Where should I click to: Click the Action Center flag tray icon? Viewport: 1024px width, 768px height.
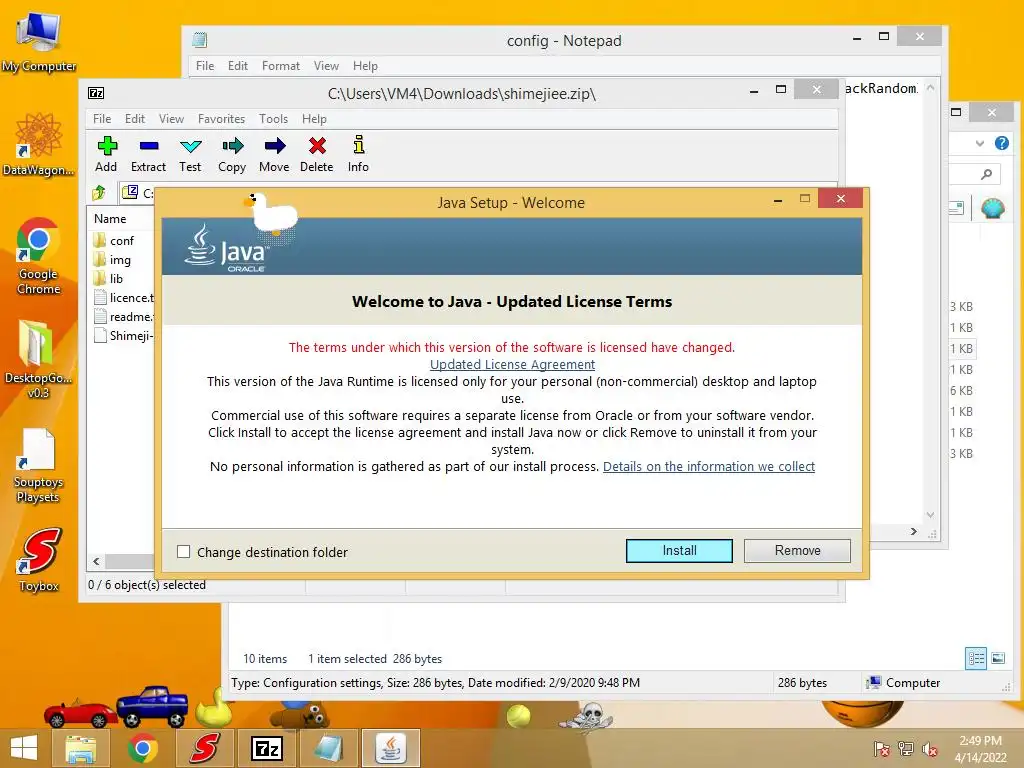pos(882,749)
